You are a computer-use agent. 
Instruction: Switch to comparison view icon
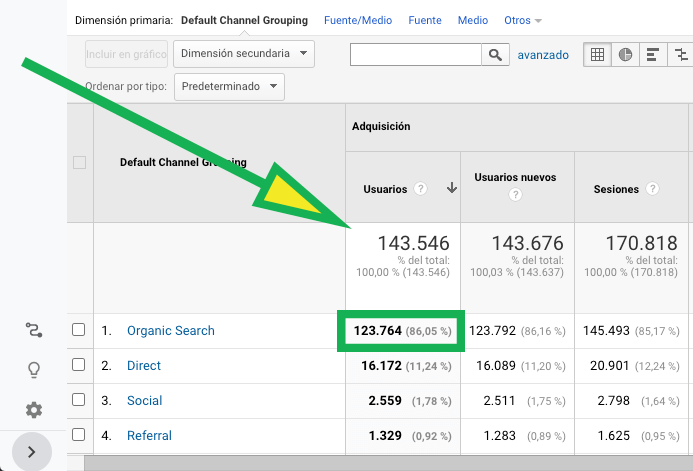681,55
